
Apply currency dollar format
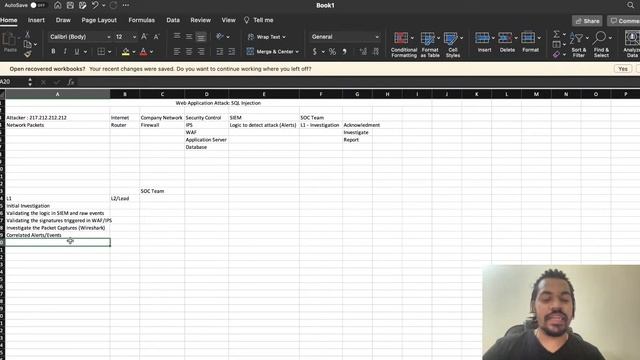point(314,51)
